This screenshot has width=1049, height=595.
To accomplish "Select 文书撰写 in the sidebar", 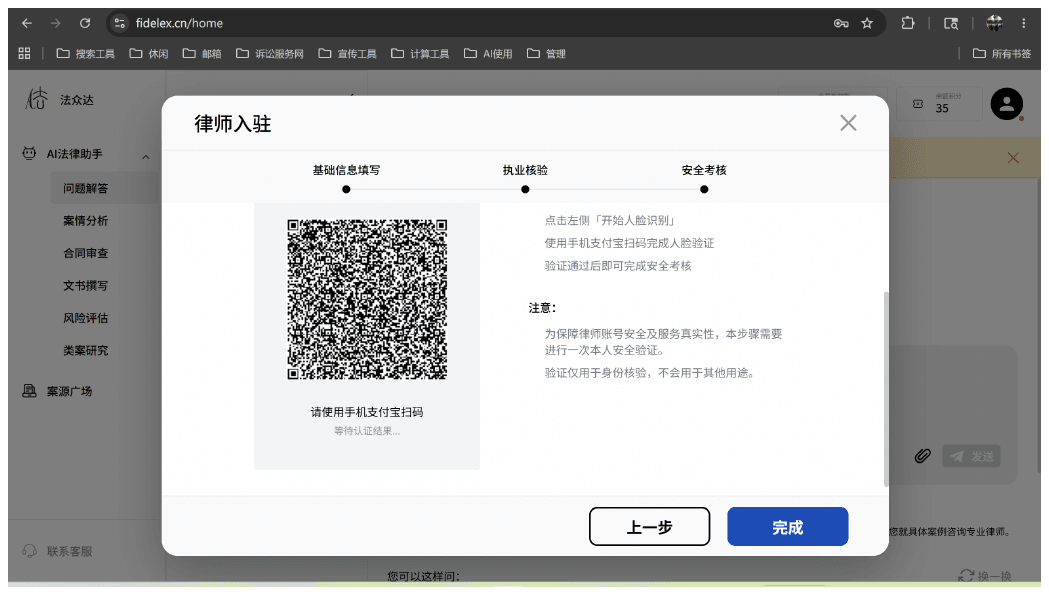I will (86, 286).
